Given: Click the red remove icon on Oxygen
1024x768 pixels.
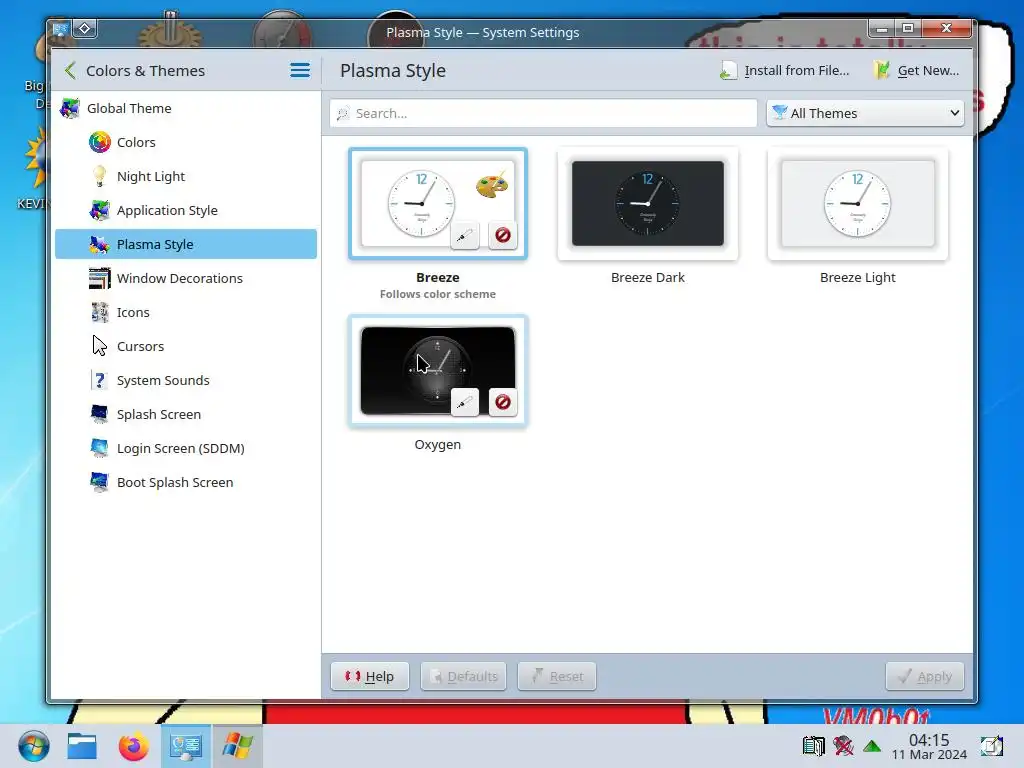Looking at the screenshot, I should [503, 402].
